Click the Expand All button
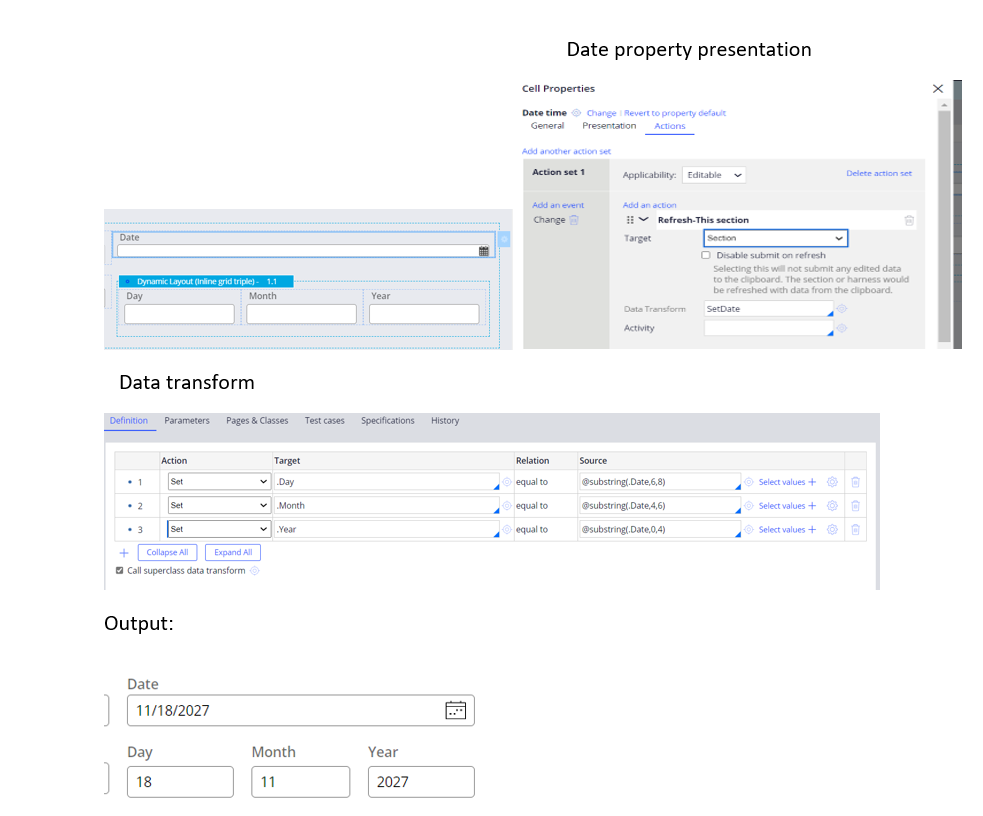Image resolution: width=983 pixels, height=816 pixels. pyautogui.click(x=233, y=552)
